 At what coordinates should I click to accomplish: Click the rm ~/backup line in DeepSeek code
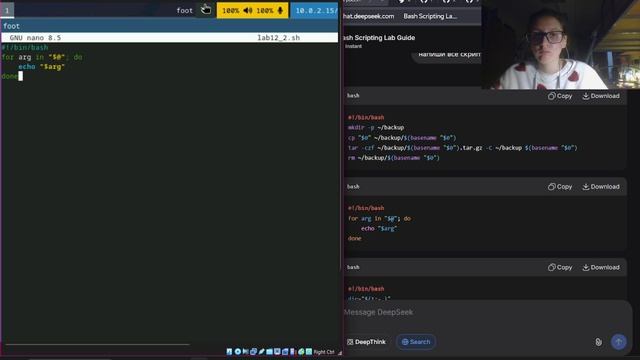pos(394,158)
